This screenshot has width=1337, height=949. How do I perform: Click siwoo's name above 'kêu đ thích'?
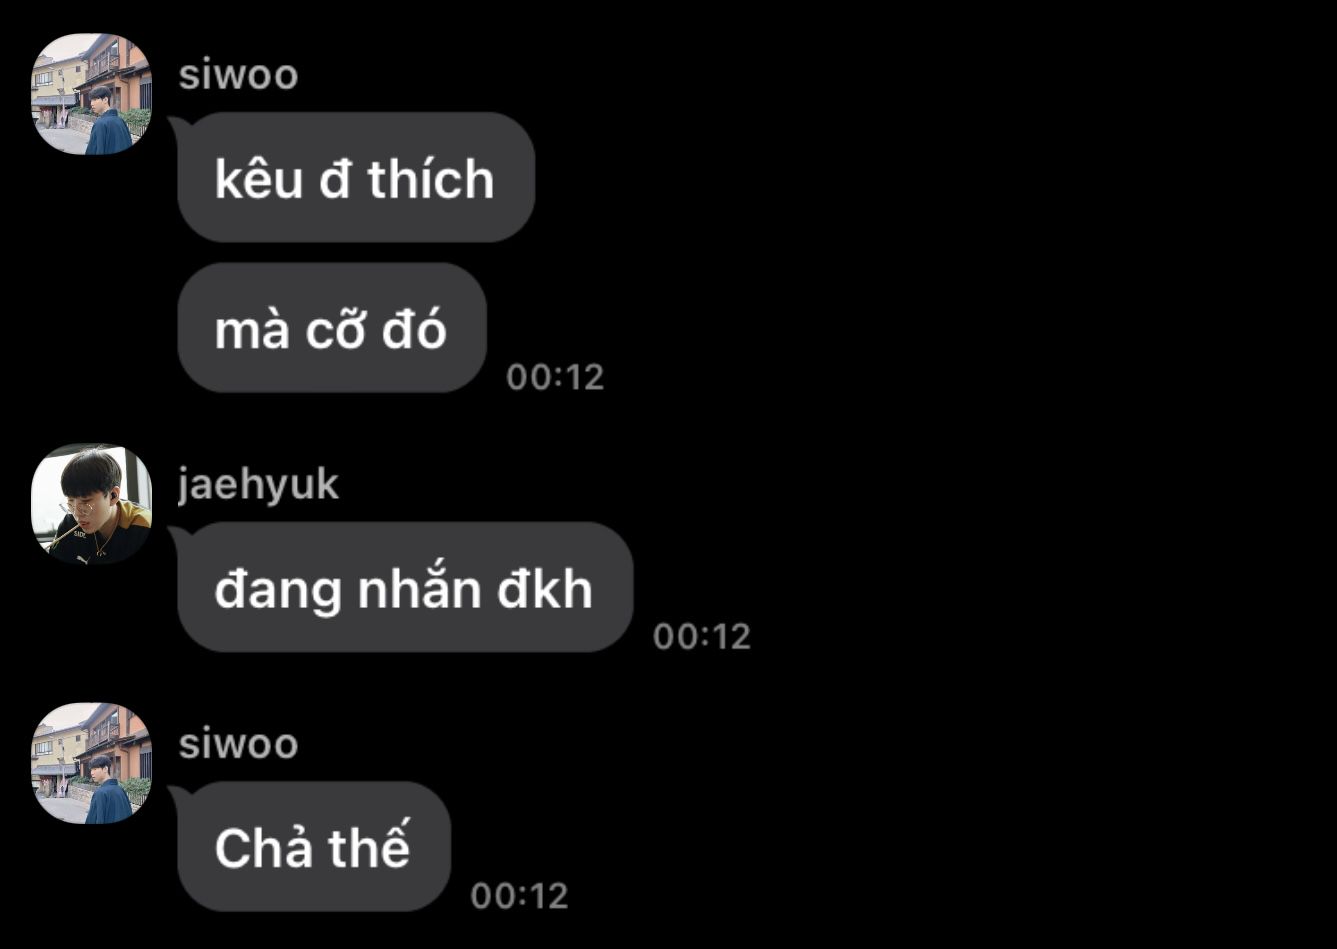238,75
